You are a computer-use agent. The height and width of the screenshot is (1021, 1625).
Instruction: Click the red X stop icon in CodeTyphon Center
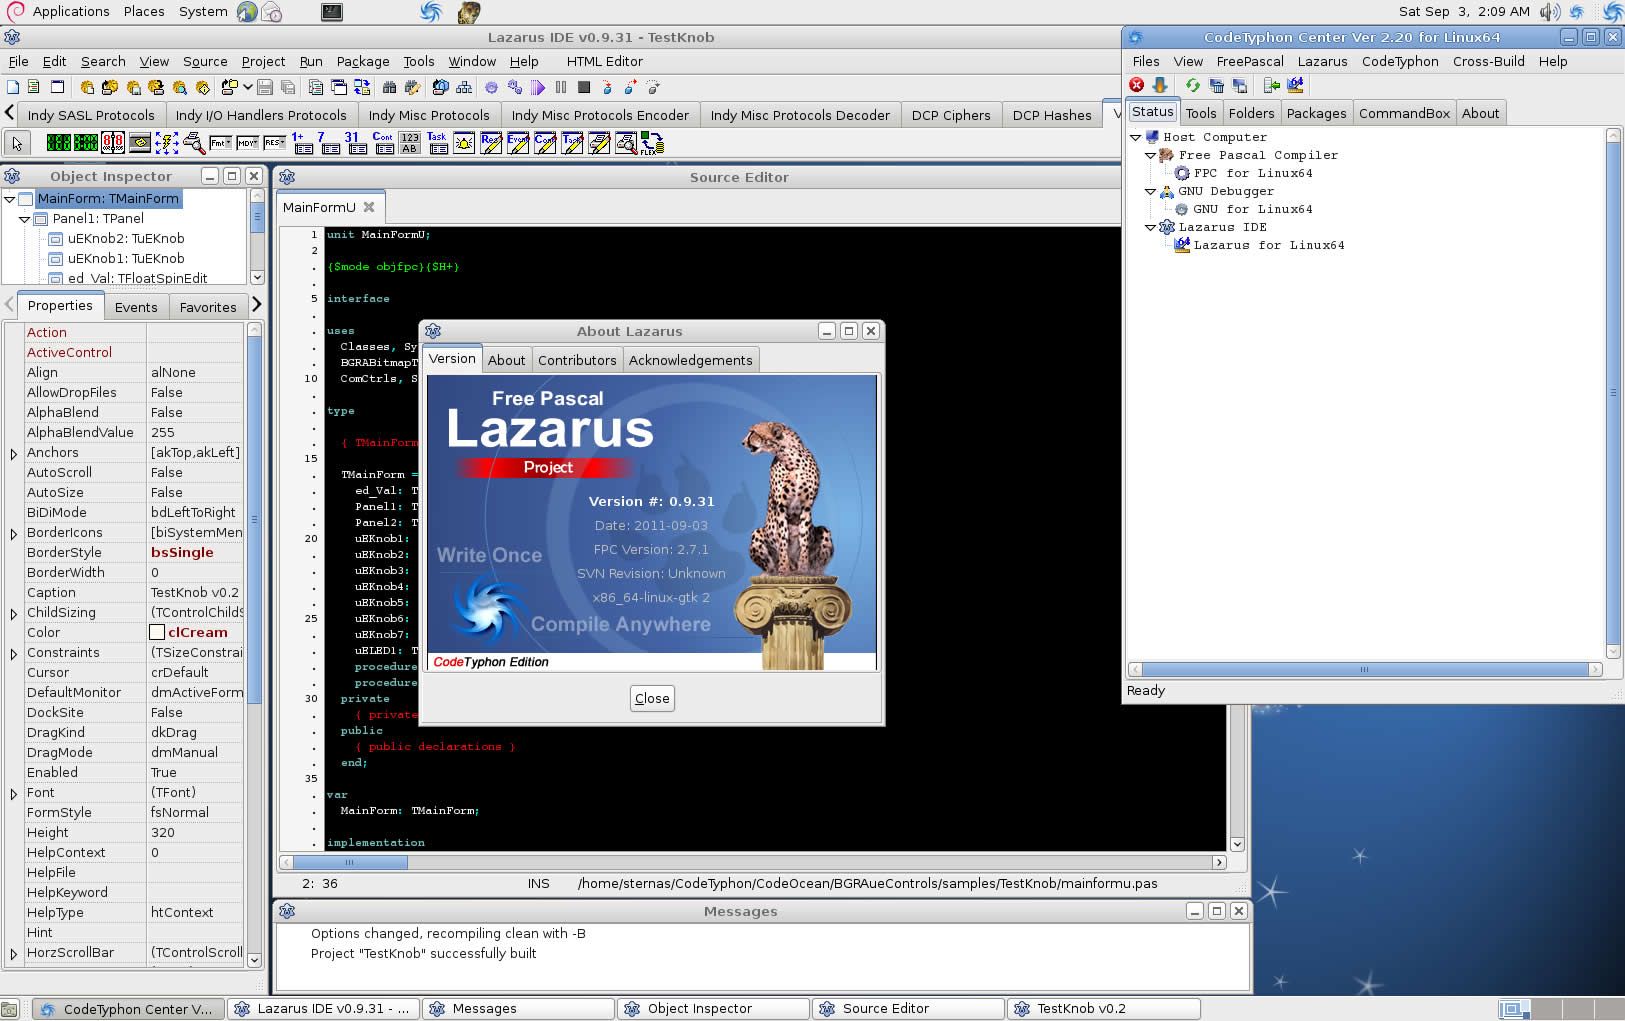click(1136, 85)
